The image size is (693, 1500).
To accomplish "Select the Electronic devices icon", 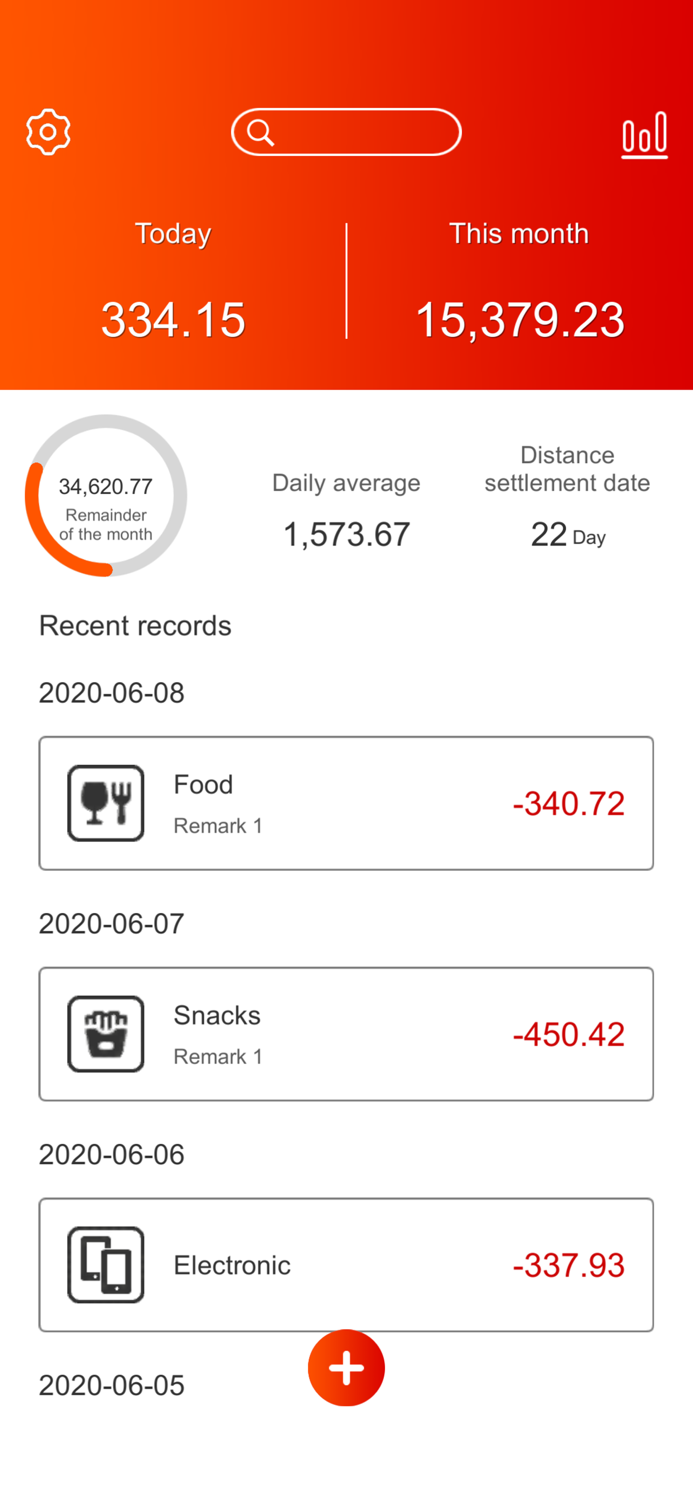I will [105, 1264].
